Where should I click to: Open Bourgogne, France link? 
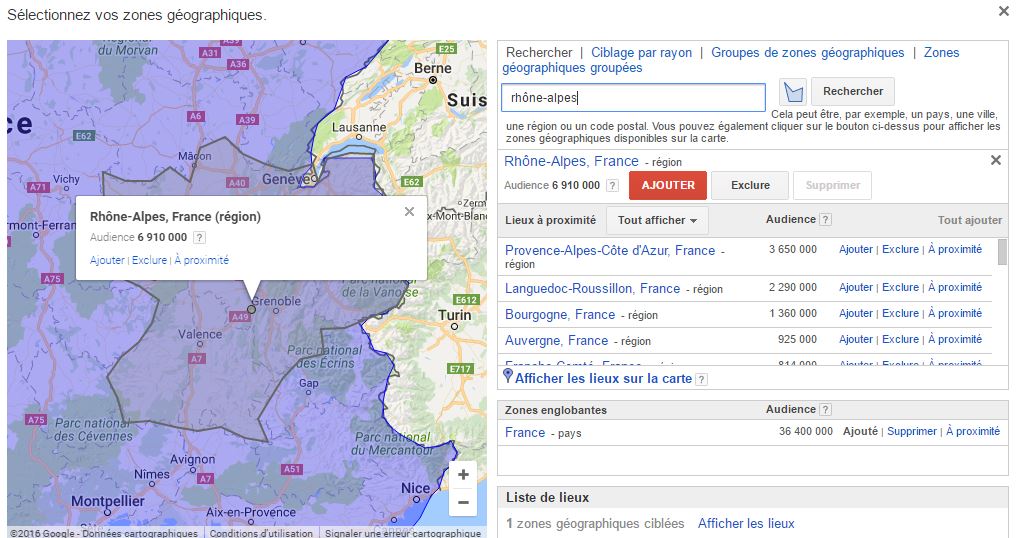[x=560, y=315]
